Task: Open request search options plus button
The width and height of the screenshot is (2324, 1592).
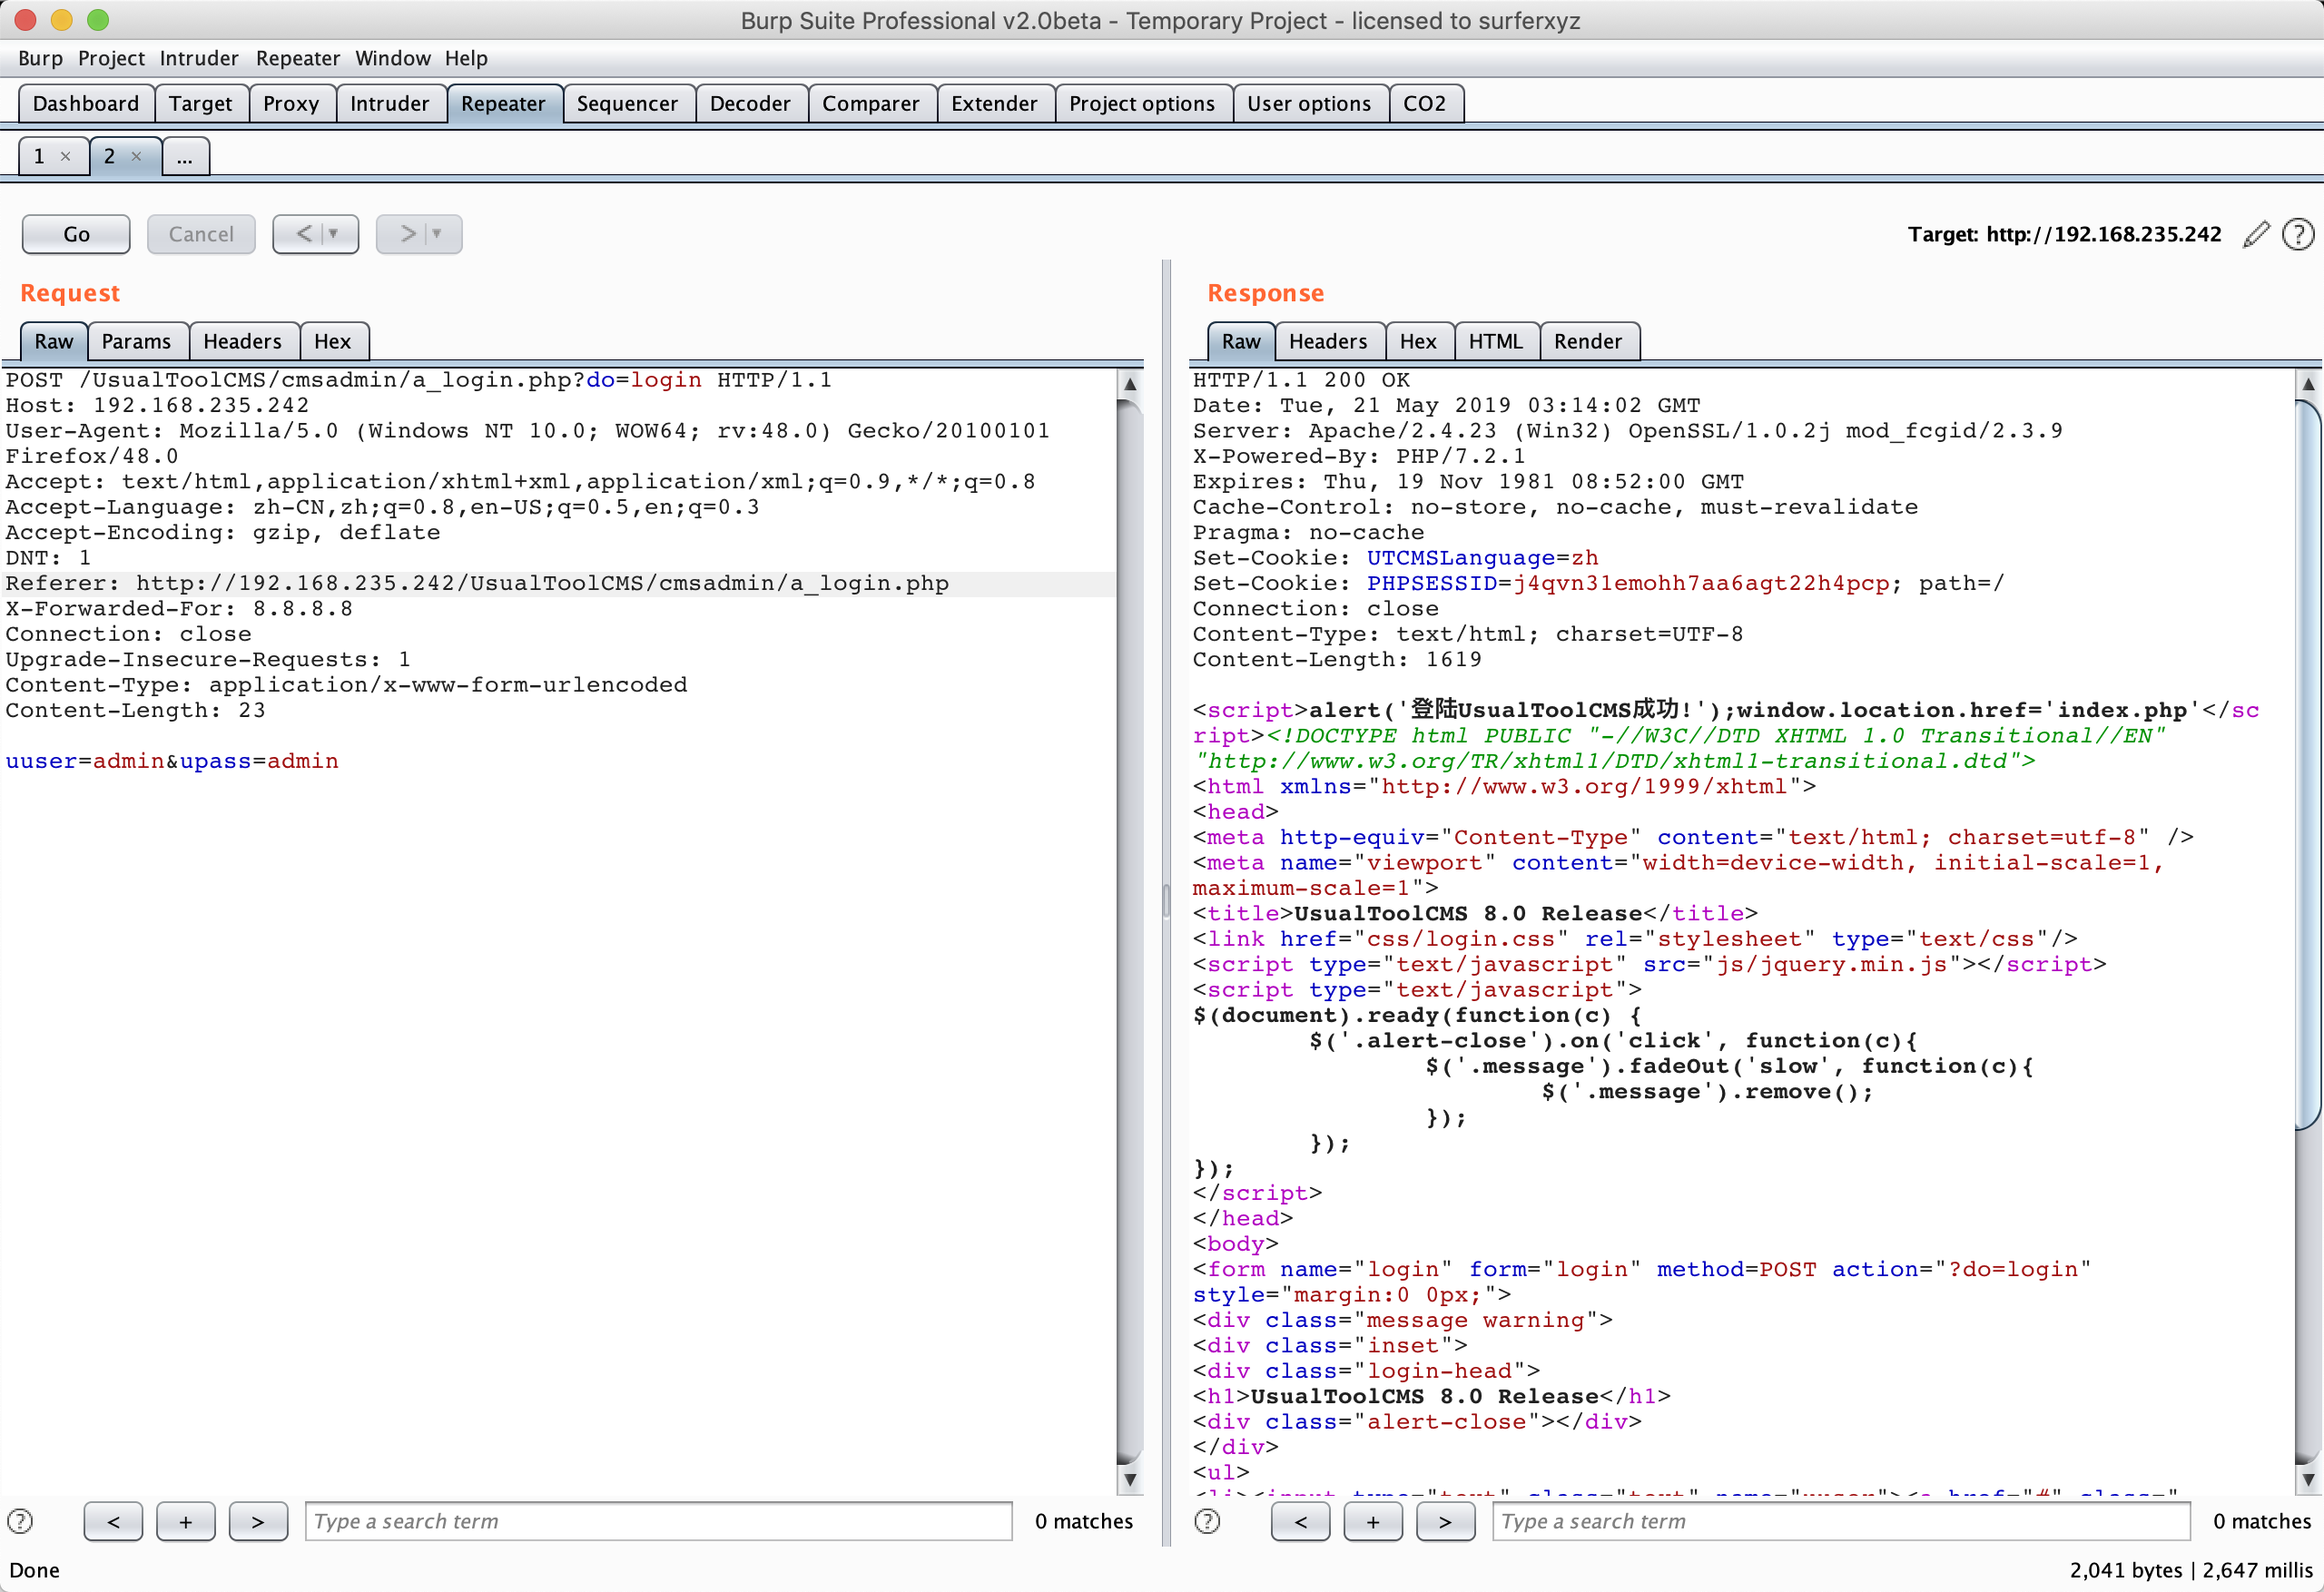Action: 186,1521
